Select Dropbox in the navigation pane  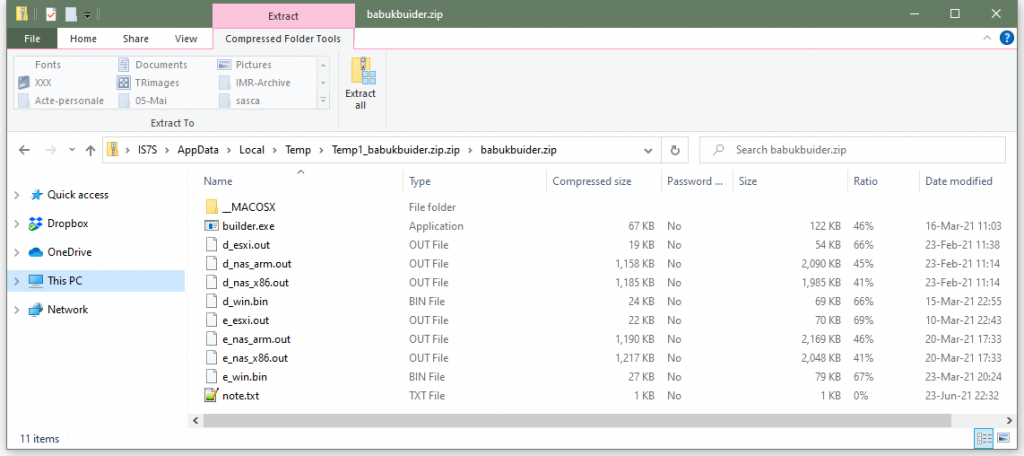click(68, 224)
